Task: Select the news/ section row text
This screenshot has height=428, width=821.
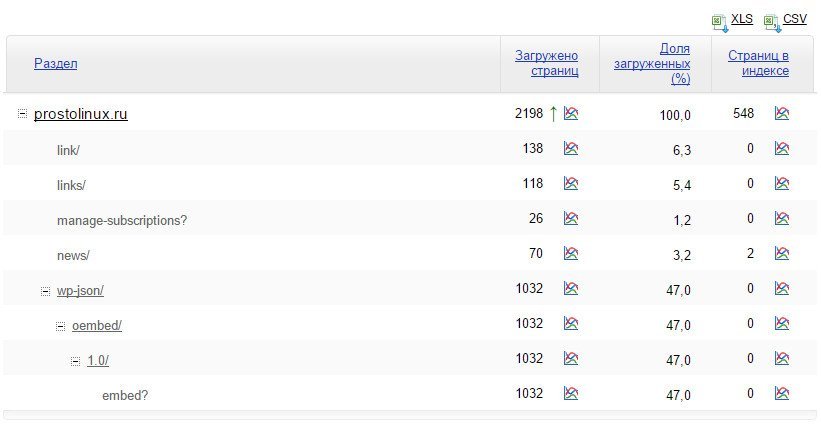Action: (73, 256)
